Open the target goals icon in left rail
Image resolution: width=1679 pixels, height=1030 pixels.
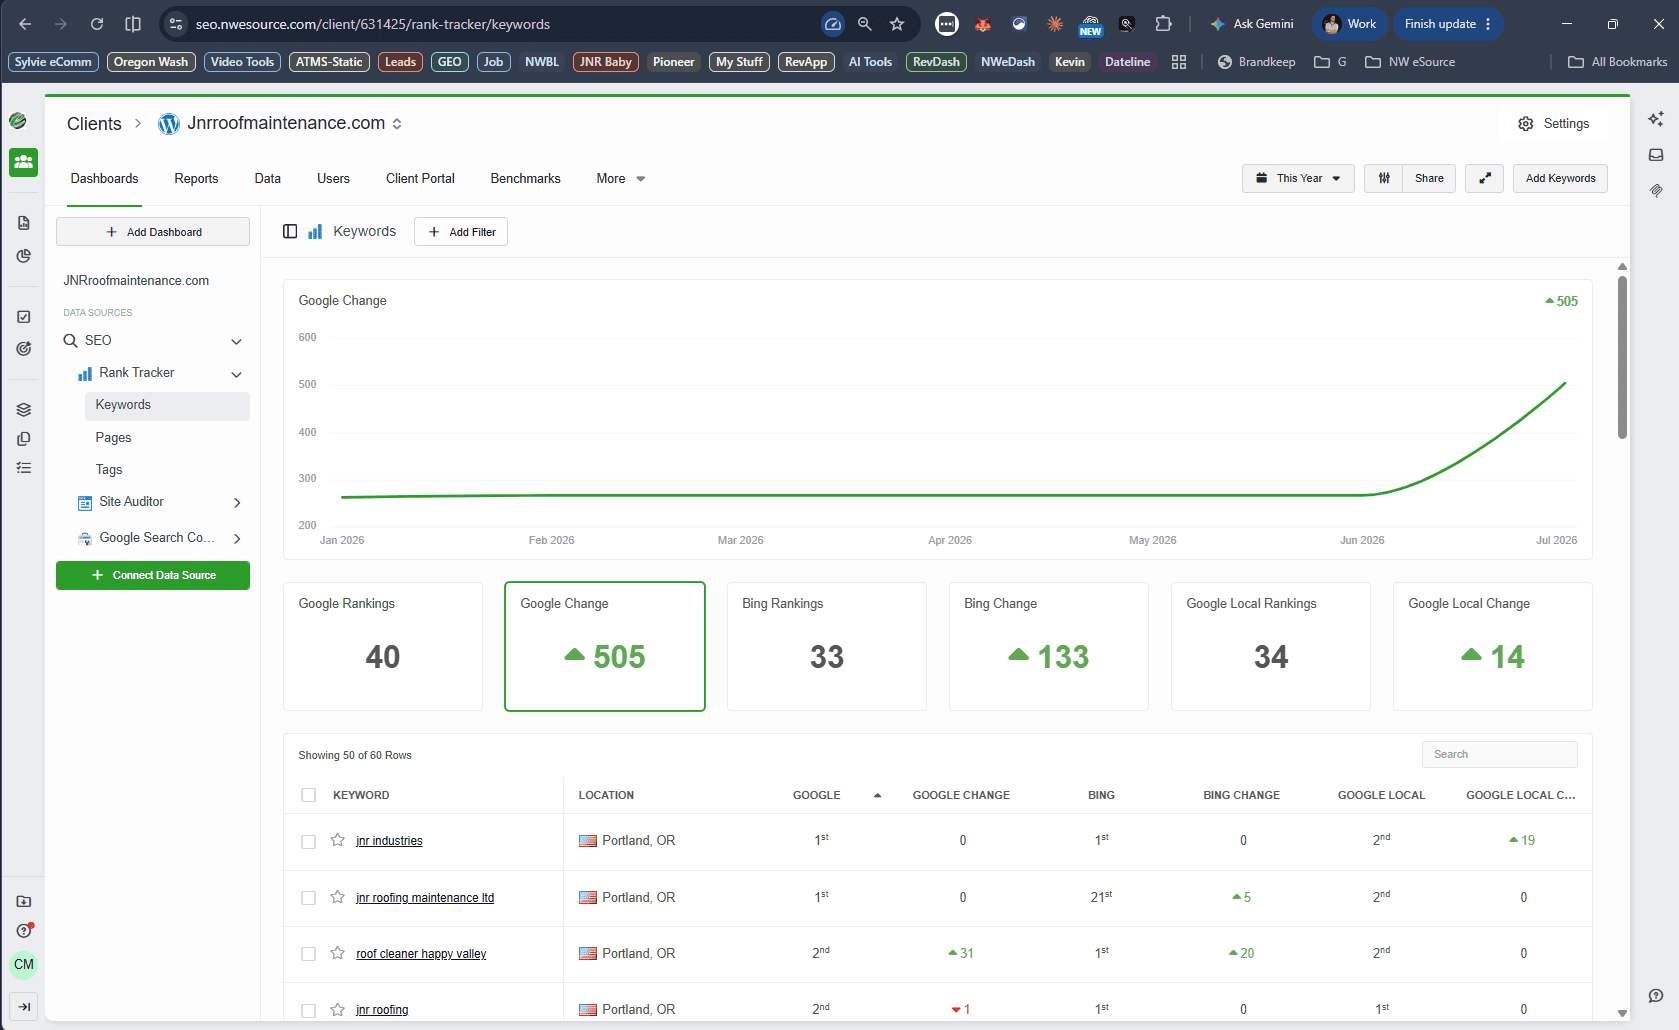(x=24, y=349)
